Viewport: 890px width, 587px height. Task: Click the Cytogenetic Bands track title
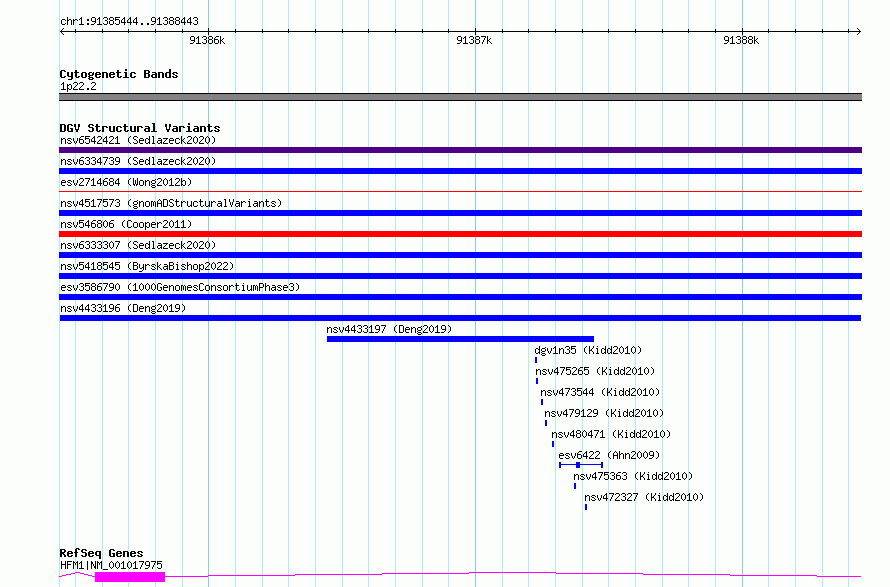pos(119,74)
